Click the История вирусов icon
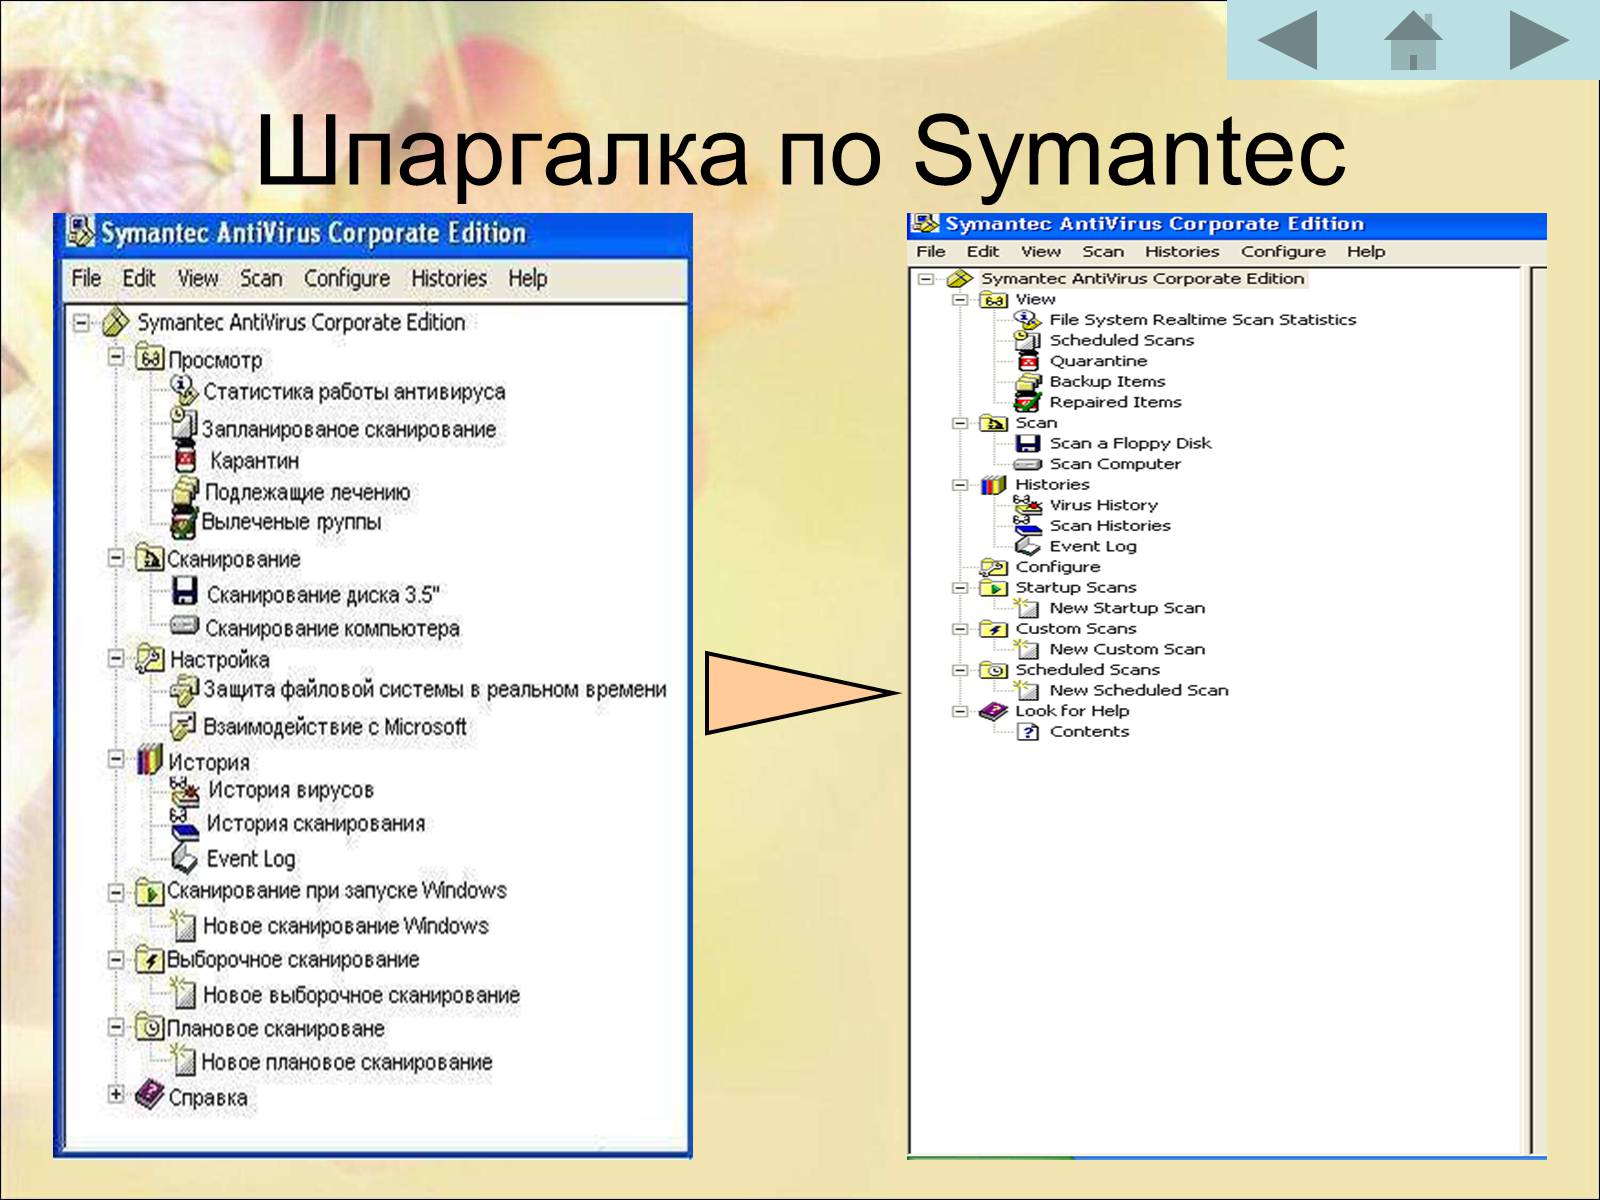Viewport: 1600px width, 1200px height. click(184, 792)
